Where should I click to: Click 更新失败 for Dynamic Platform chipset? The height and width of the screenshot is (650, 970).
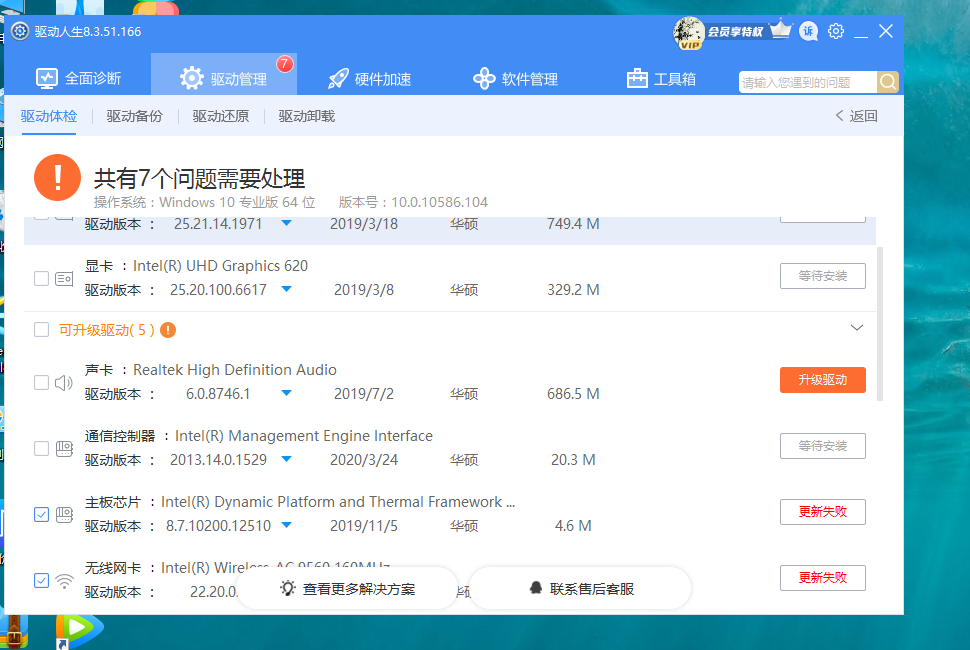pos(823,512)
